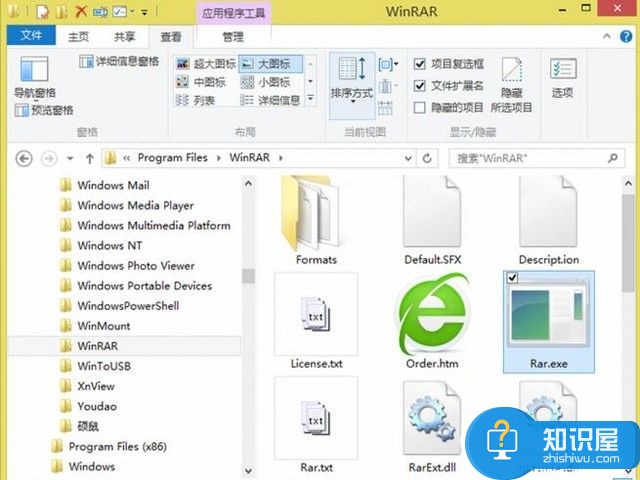Refresh the current folder
This screenshot has height=480, width=640.
[x=427, y=158]
